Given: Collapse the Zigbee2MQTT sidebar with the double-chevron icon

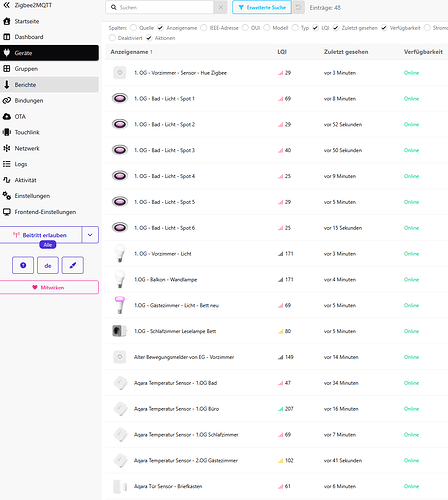Looking at the screenshot, I should 7,5.
